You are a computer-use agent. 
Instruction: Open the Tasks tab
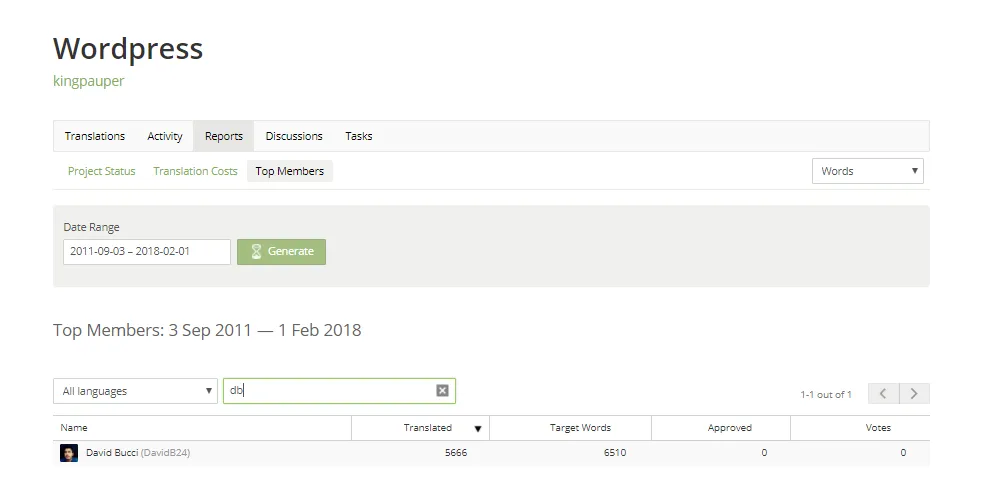(359, 136)
